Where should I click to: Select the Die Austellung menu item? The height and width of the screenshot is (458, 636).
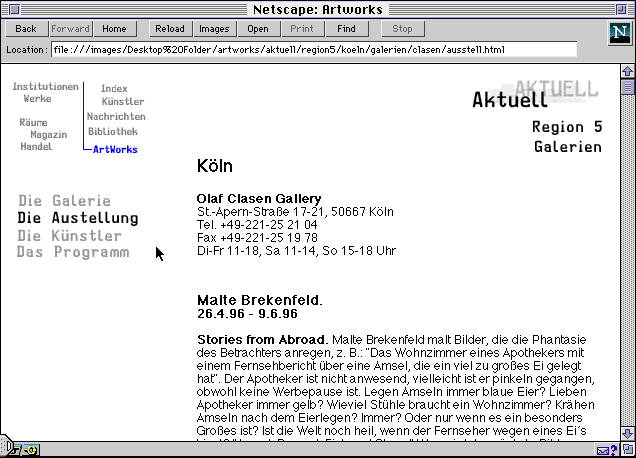[x=78, y=218]
